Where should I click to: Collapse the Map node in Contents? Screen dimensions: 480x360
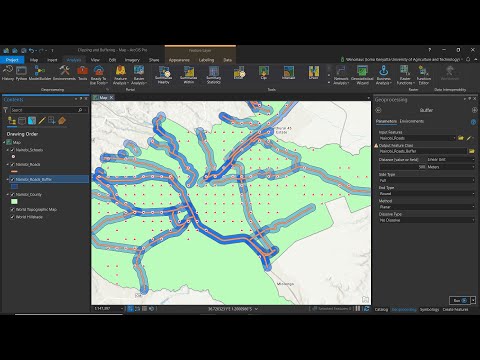[4, 142]
